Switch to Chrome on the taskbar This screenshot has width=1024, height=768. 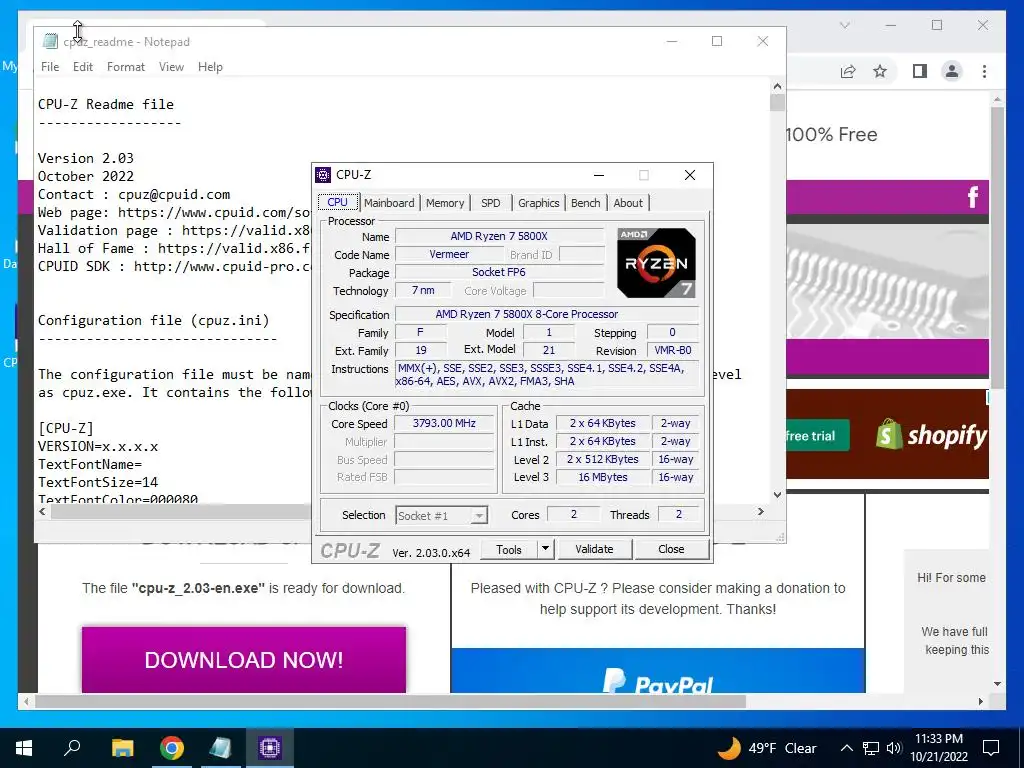(172, 748)
